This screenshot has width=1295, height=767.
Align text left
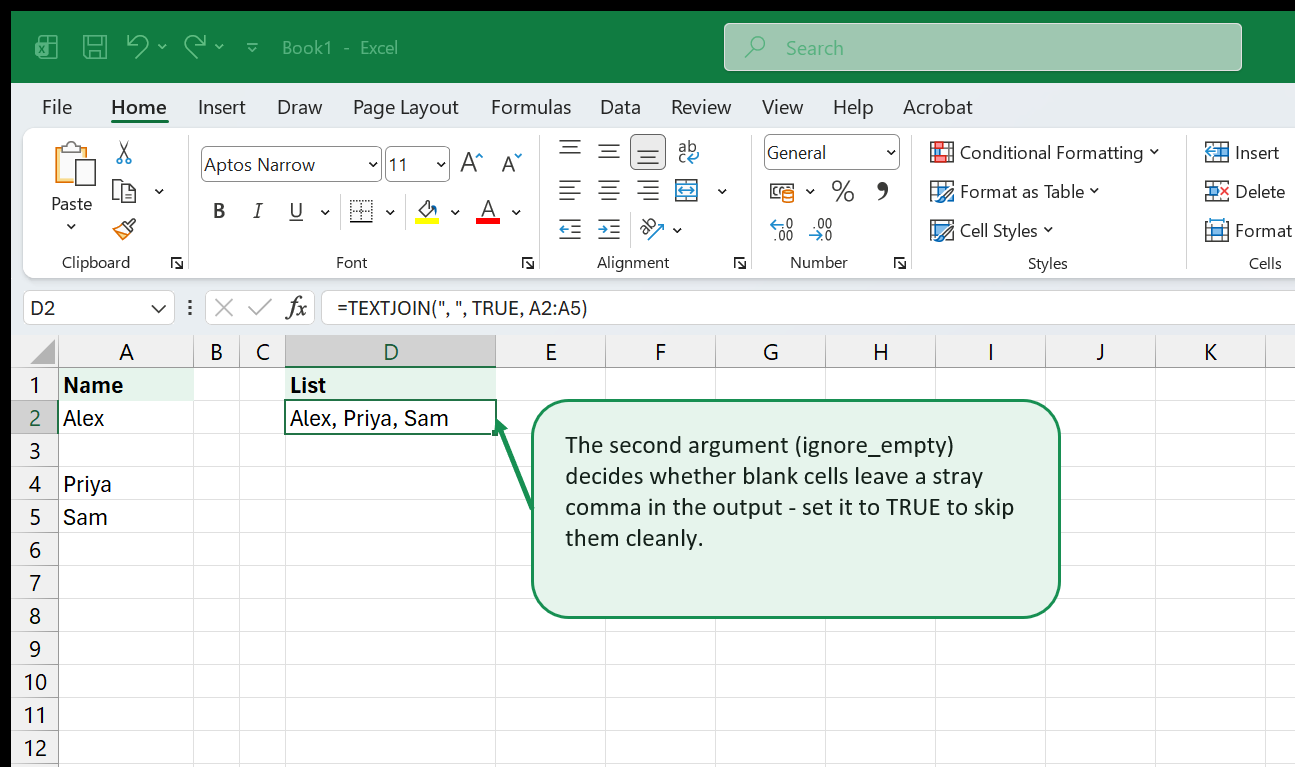coord(570,191)
